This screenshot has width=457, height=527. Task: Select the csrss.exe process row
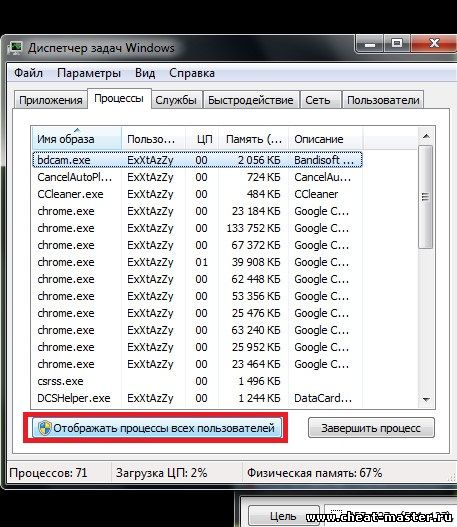[198, 381]
